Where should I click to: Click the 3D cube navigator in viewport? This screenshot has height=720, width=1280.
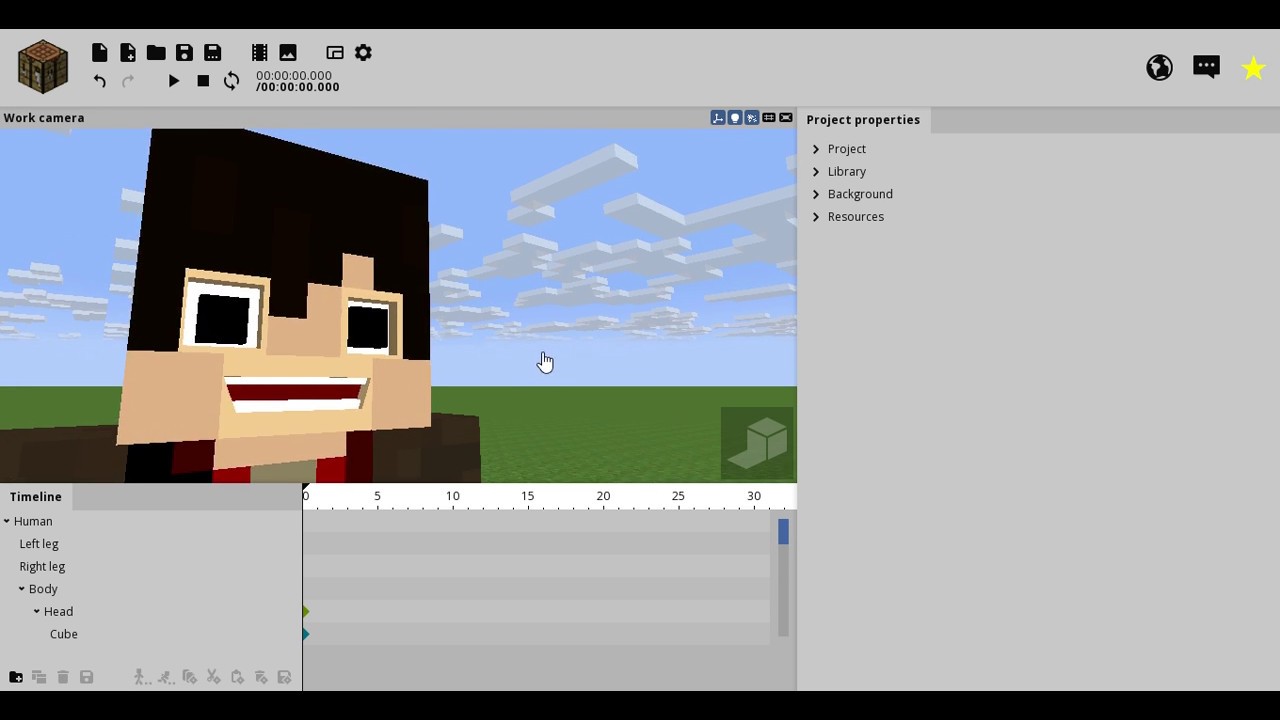tap(758, 443)
